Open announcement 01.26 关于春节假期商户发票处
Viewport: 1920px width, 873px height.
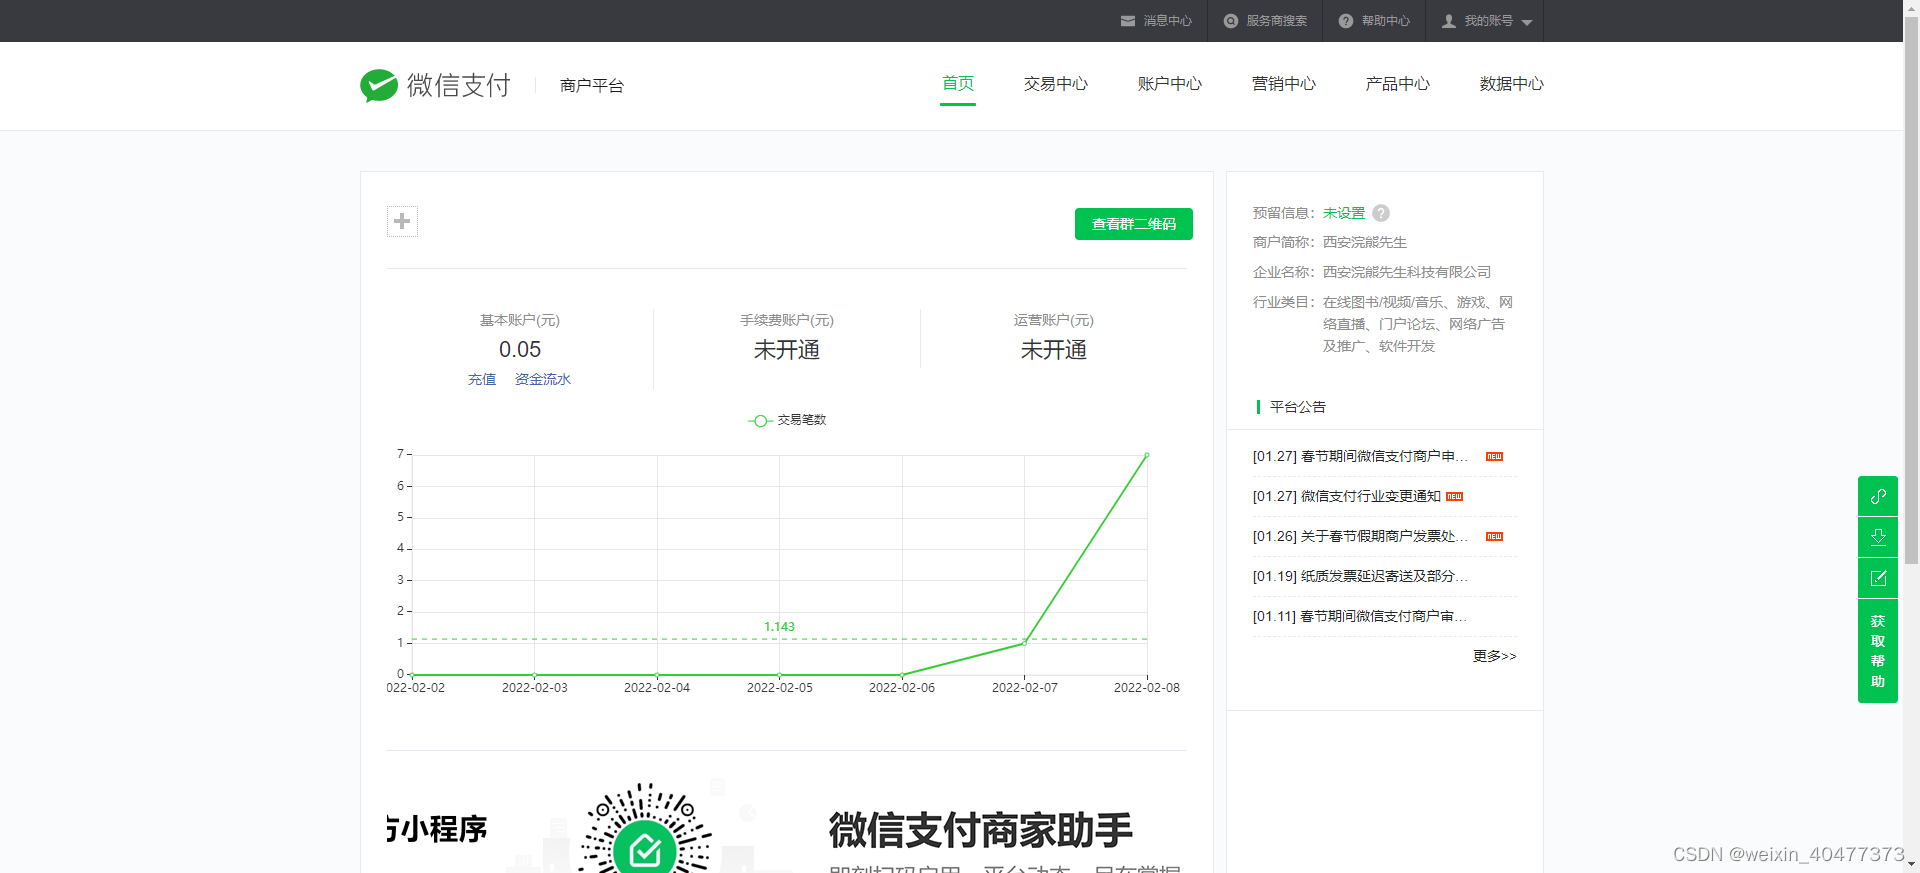(1360, 536)
